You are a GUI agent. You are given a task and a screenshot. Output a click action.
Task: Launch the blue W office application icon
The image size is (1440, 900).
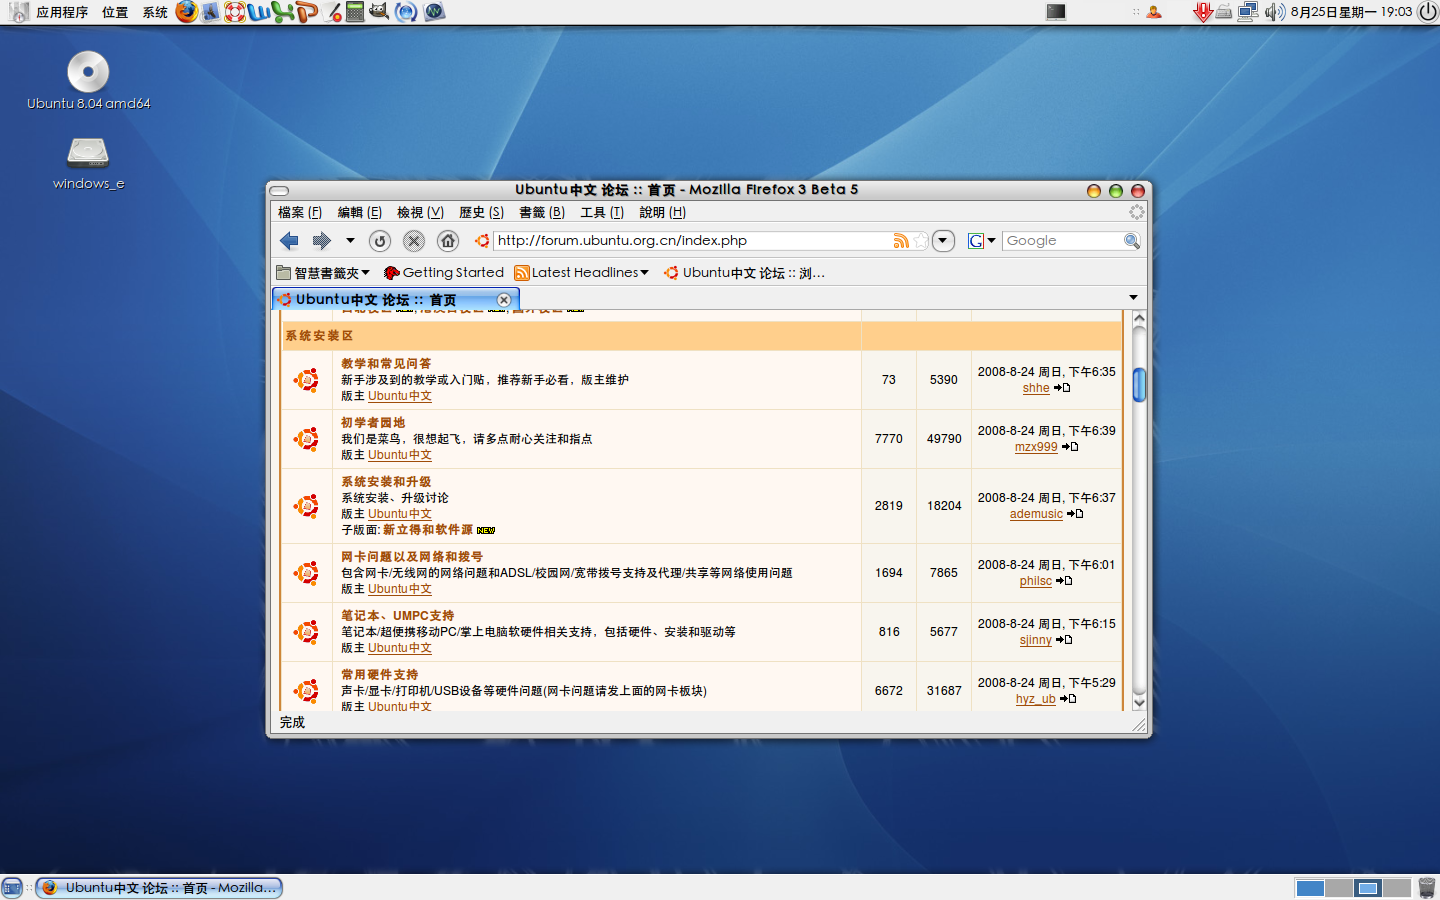point(258,12)
